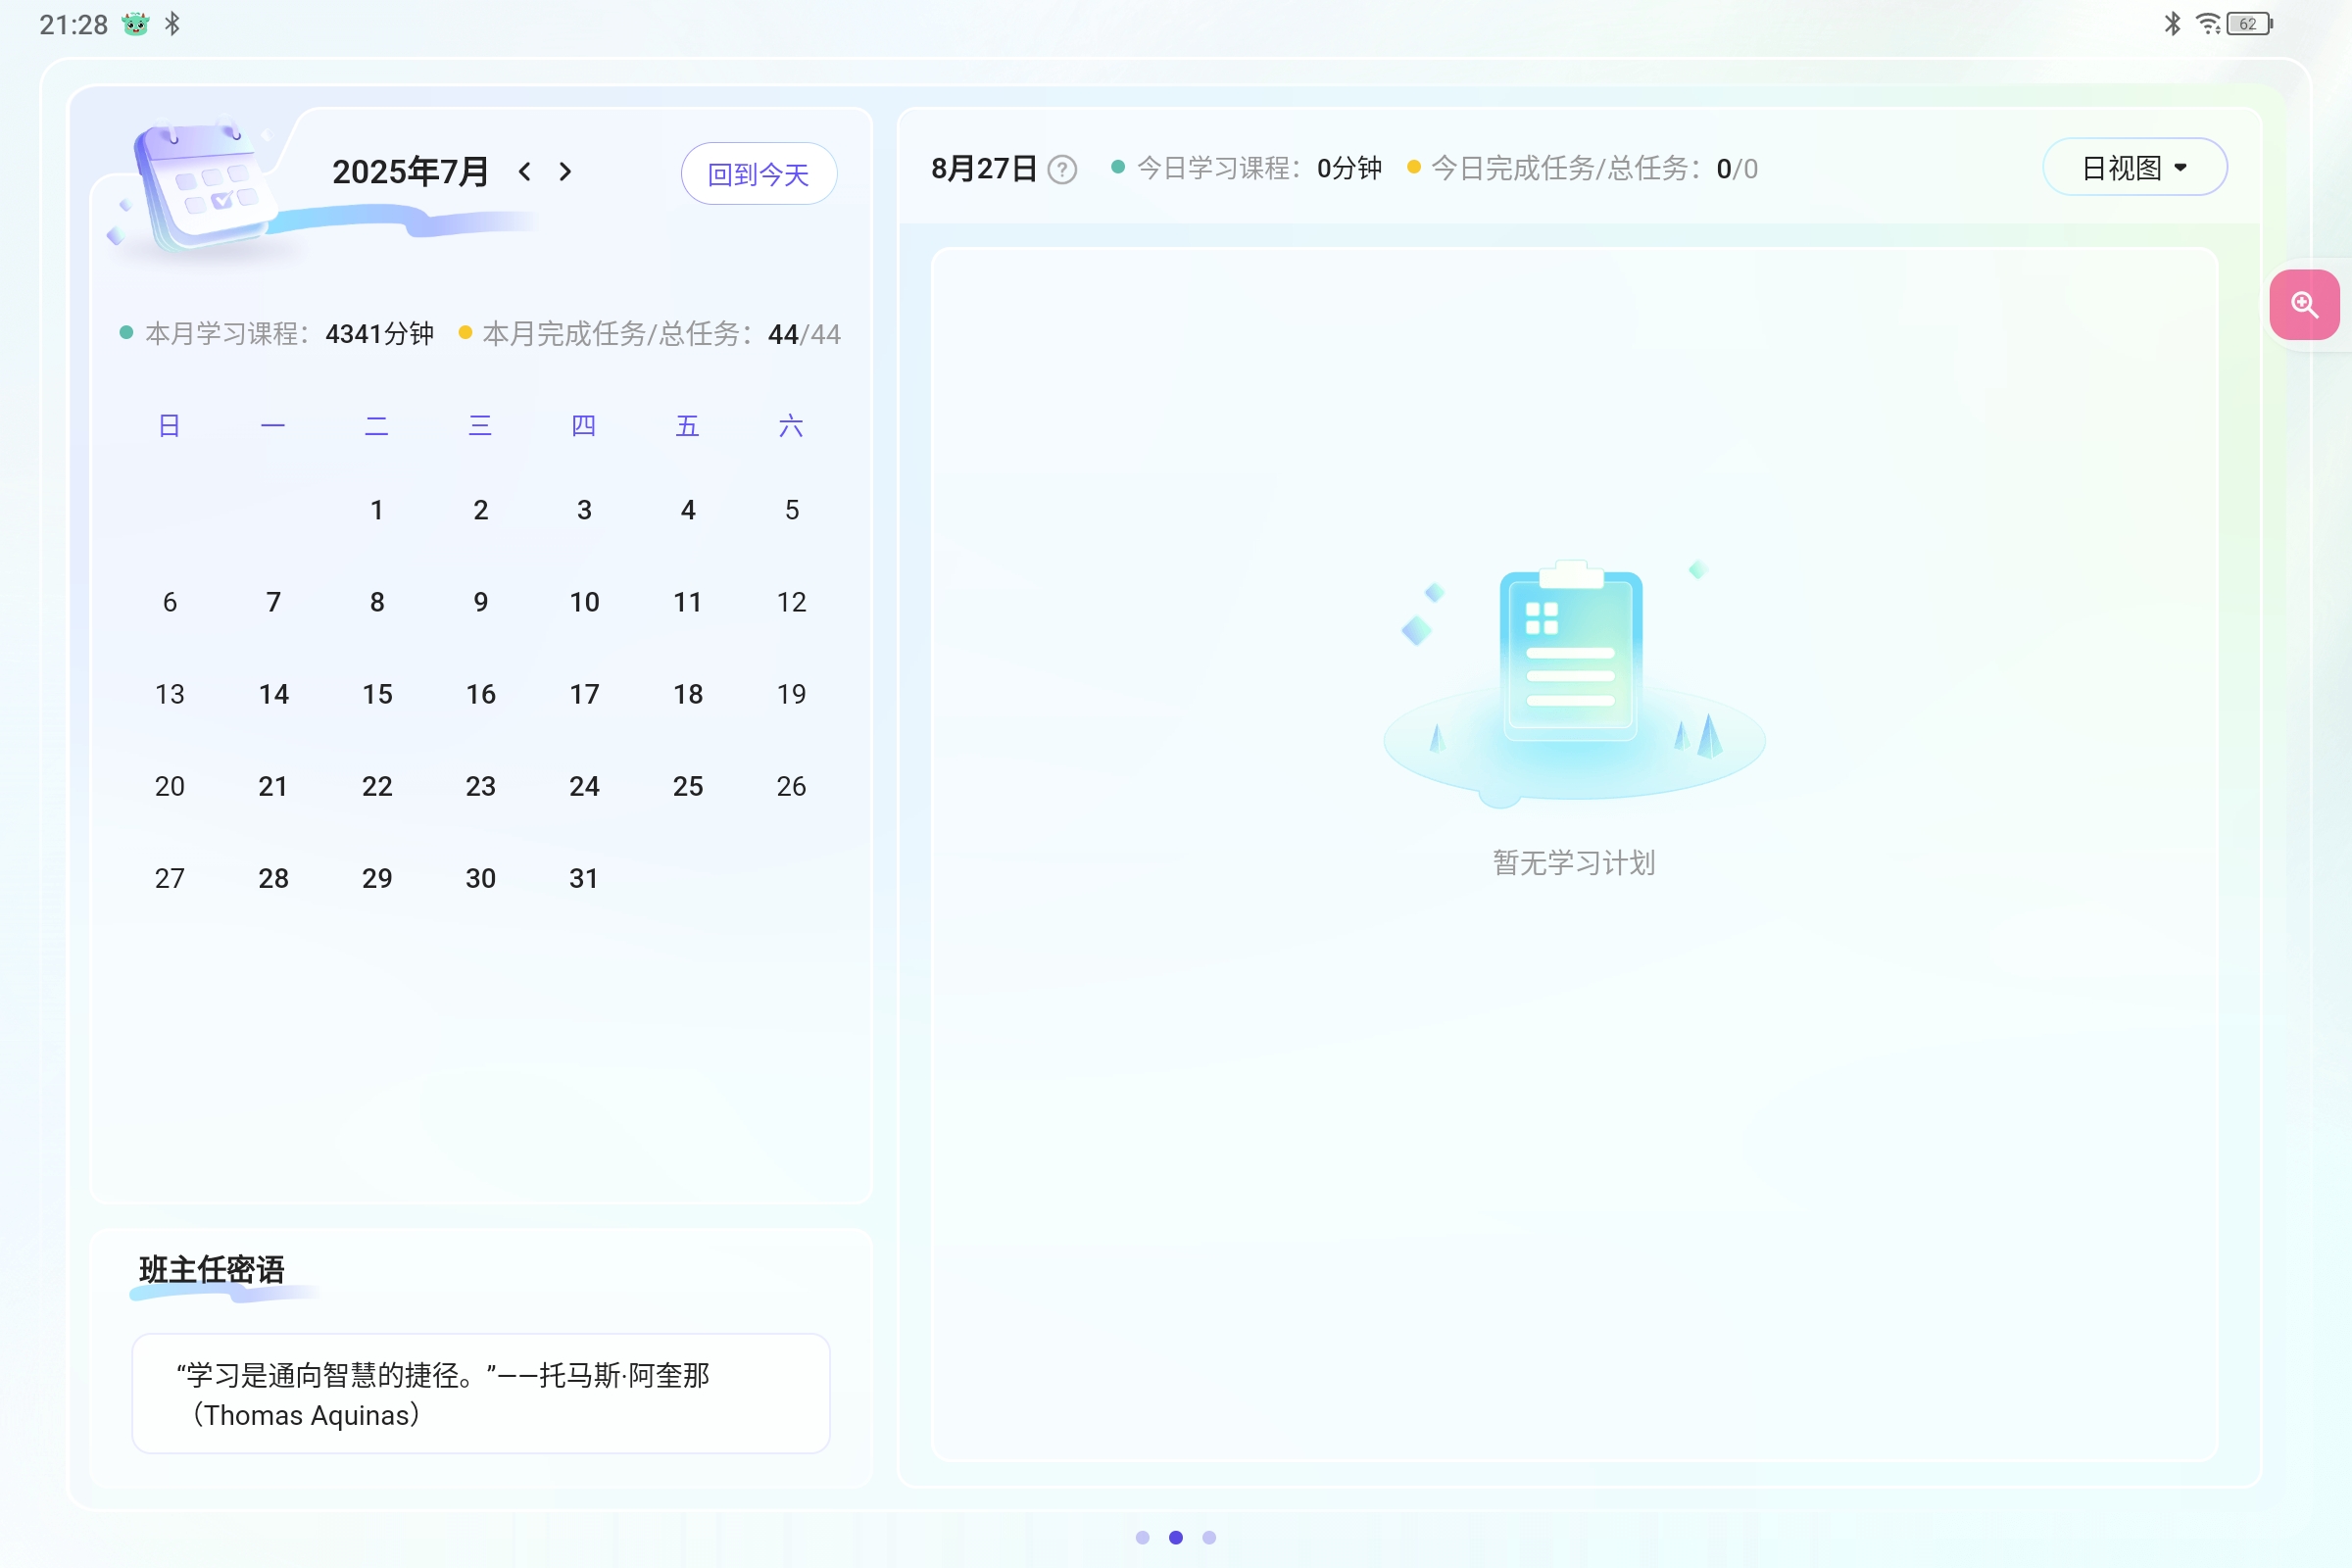Tap the WiFi status icon
The height and width of the screenshot is (1568, 2352).
pos(2207,23)
